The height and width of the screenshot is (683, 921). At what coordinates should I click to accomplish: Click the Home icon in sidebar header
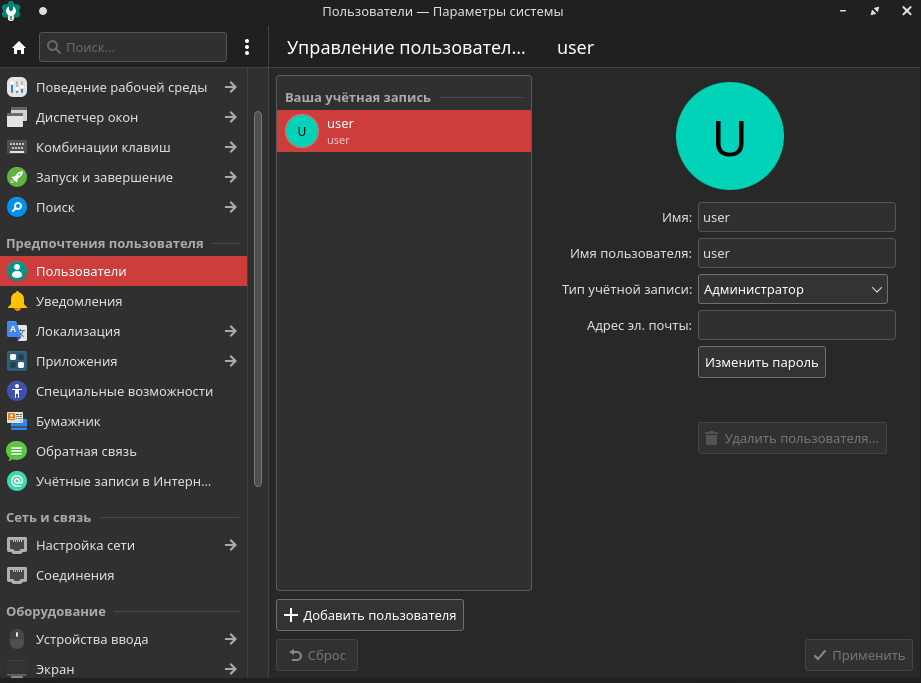tap(18, 47)
